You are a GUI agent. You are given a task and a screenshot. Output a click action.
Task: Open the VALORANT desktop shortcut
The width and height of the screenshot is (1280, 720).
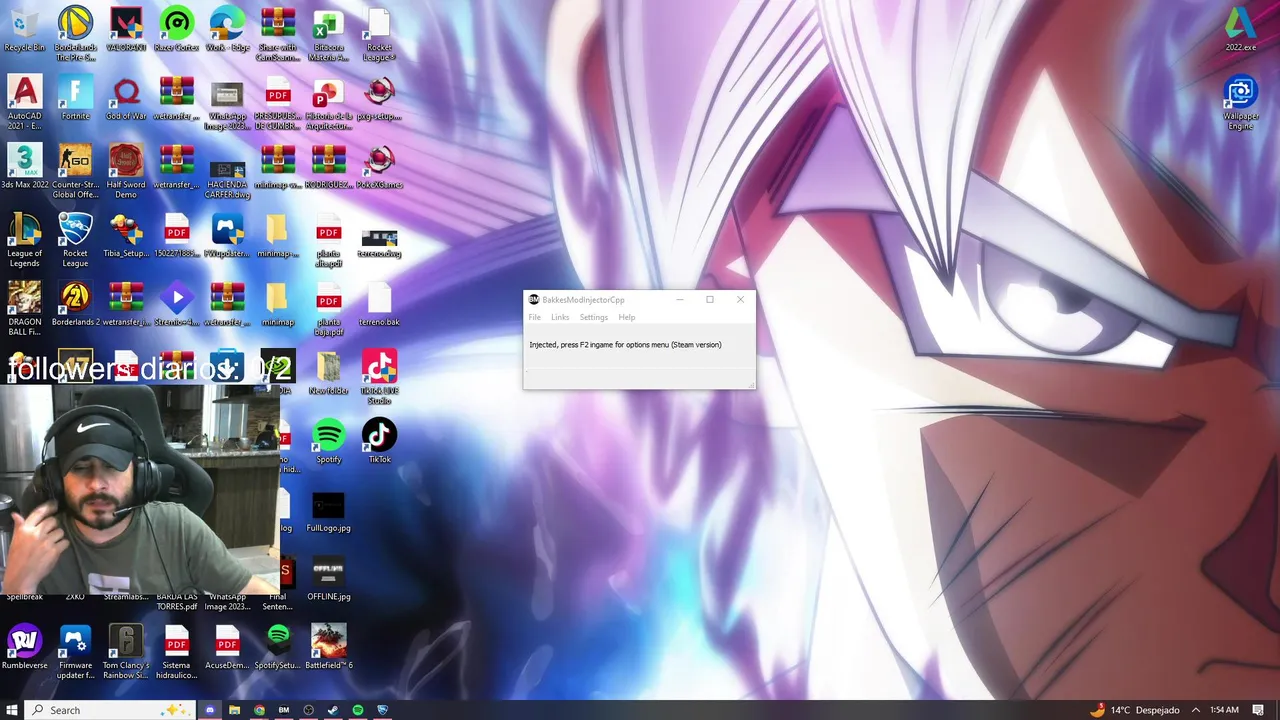(x=126, y=30)
